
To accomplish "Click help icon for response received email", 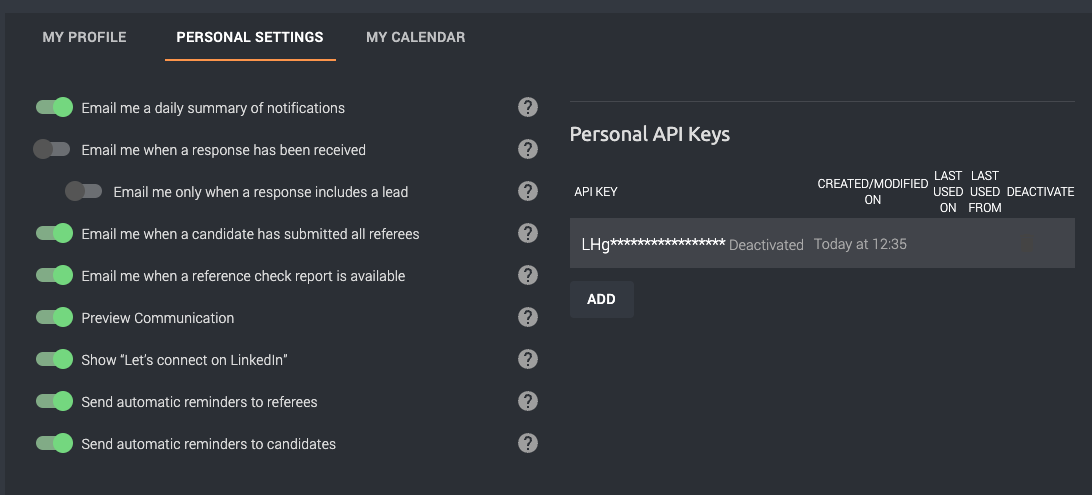I will click(x=528, y=149).
